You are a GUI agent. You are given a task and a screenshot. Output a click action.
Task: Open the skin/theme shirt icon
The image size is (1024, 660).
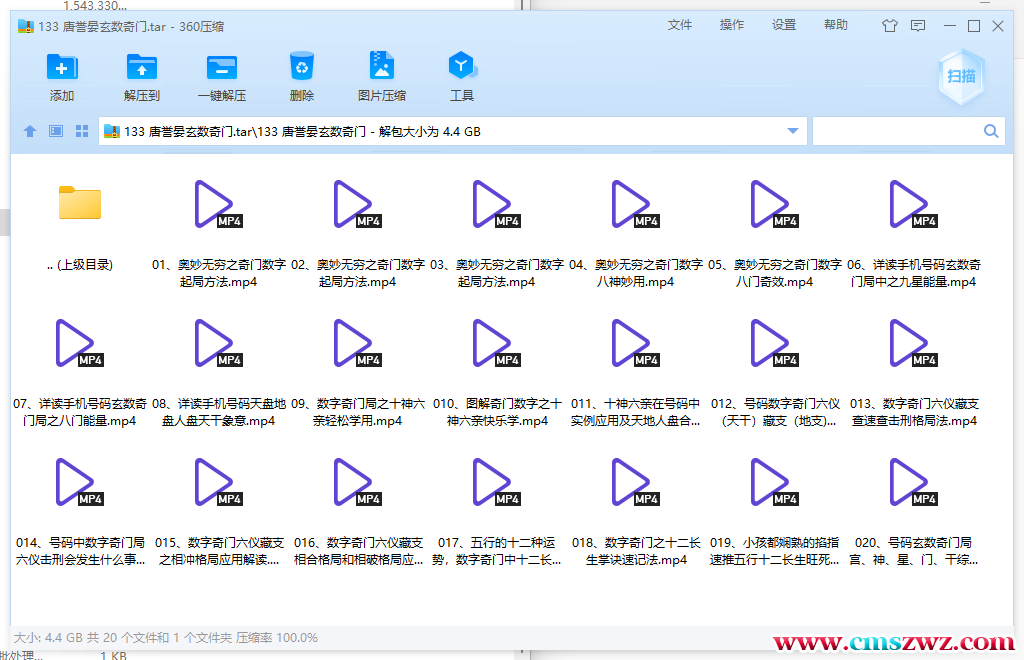click(x=889, y=26)
